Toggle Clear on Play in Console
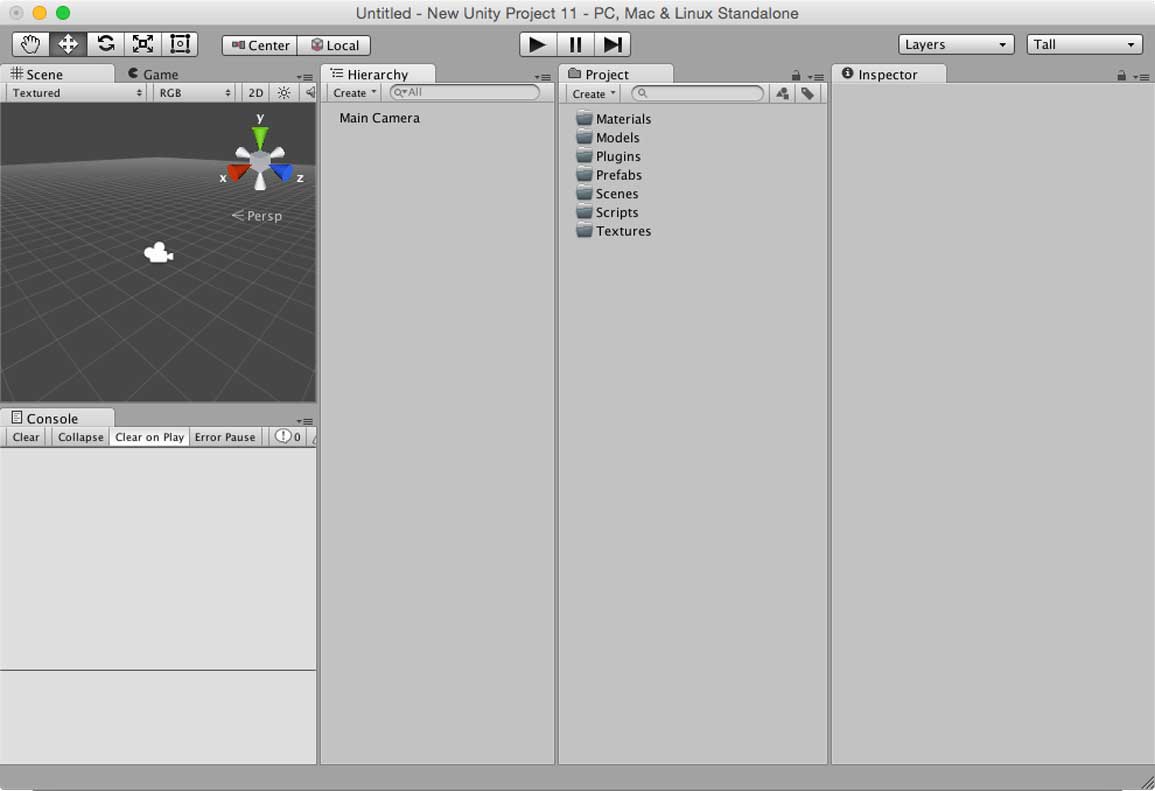 (150, 437)
